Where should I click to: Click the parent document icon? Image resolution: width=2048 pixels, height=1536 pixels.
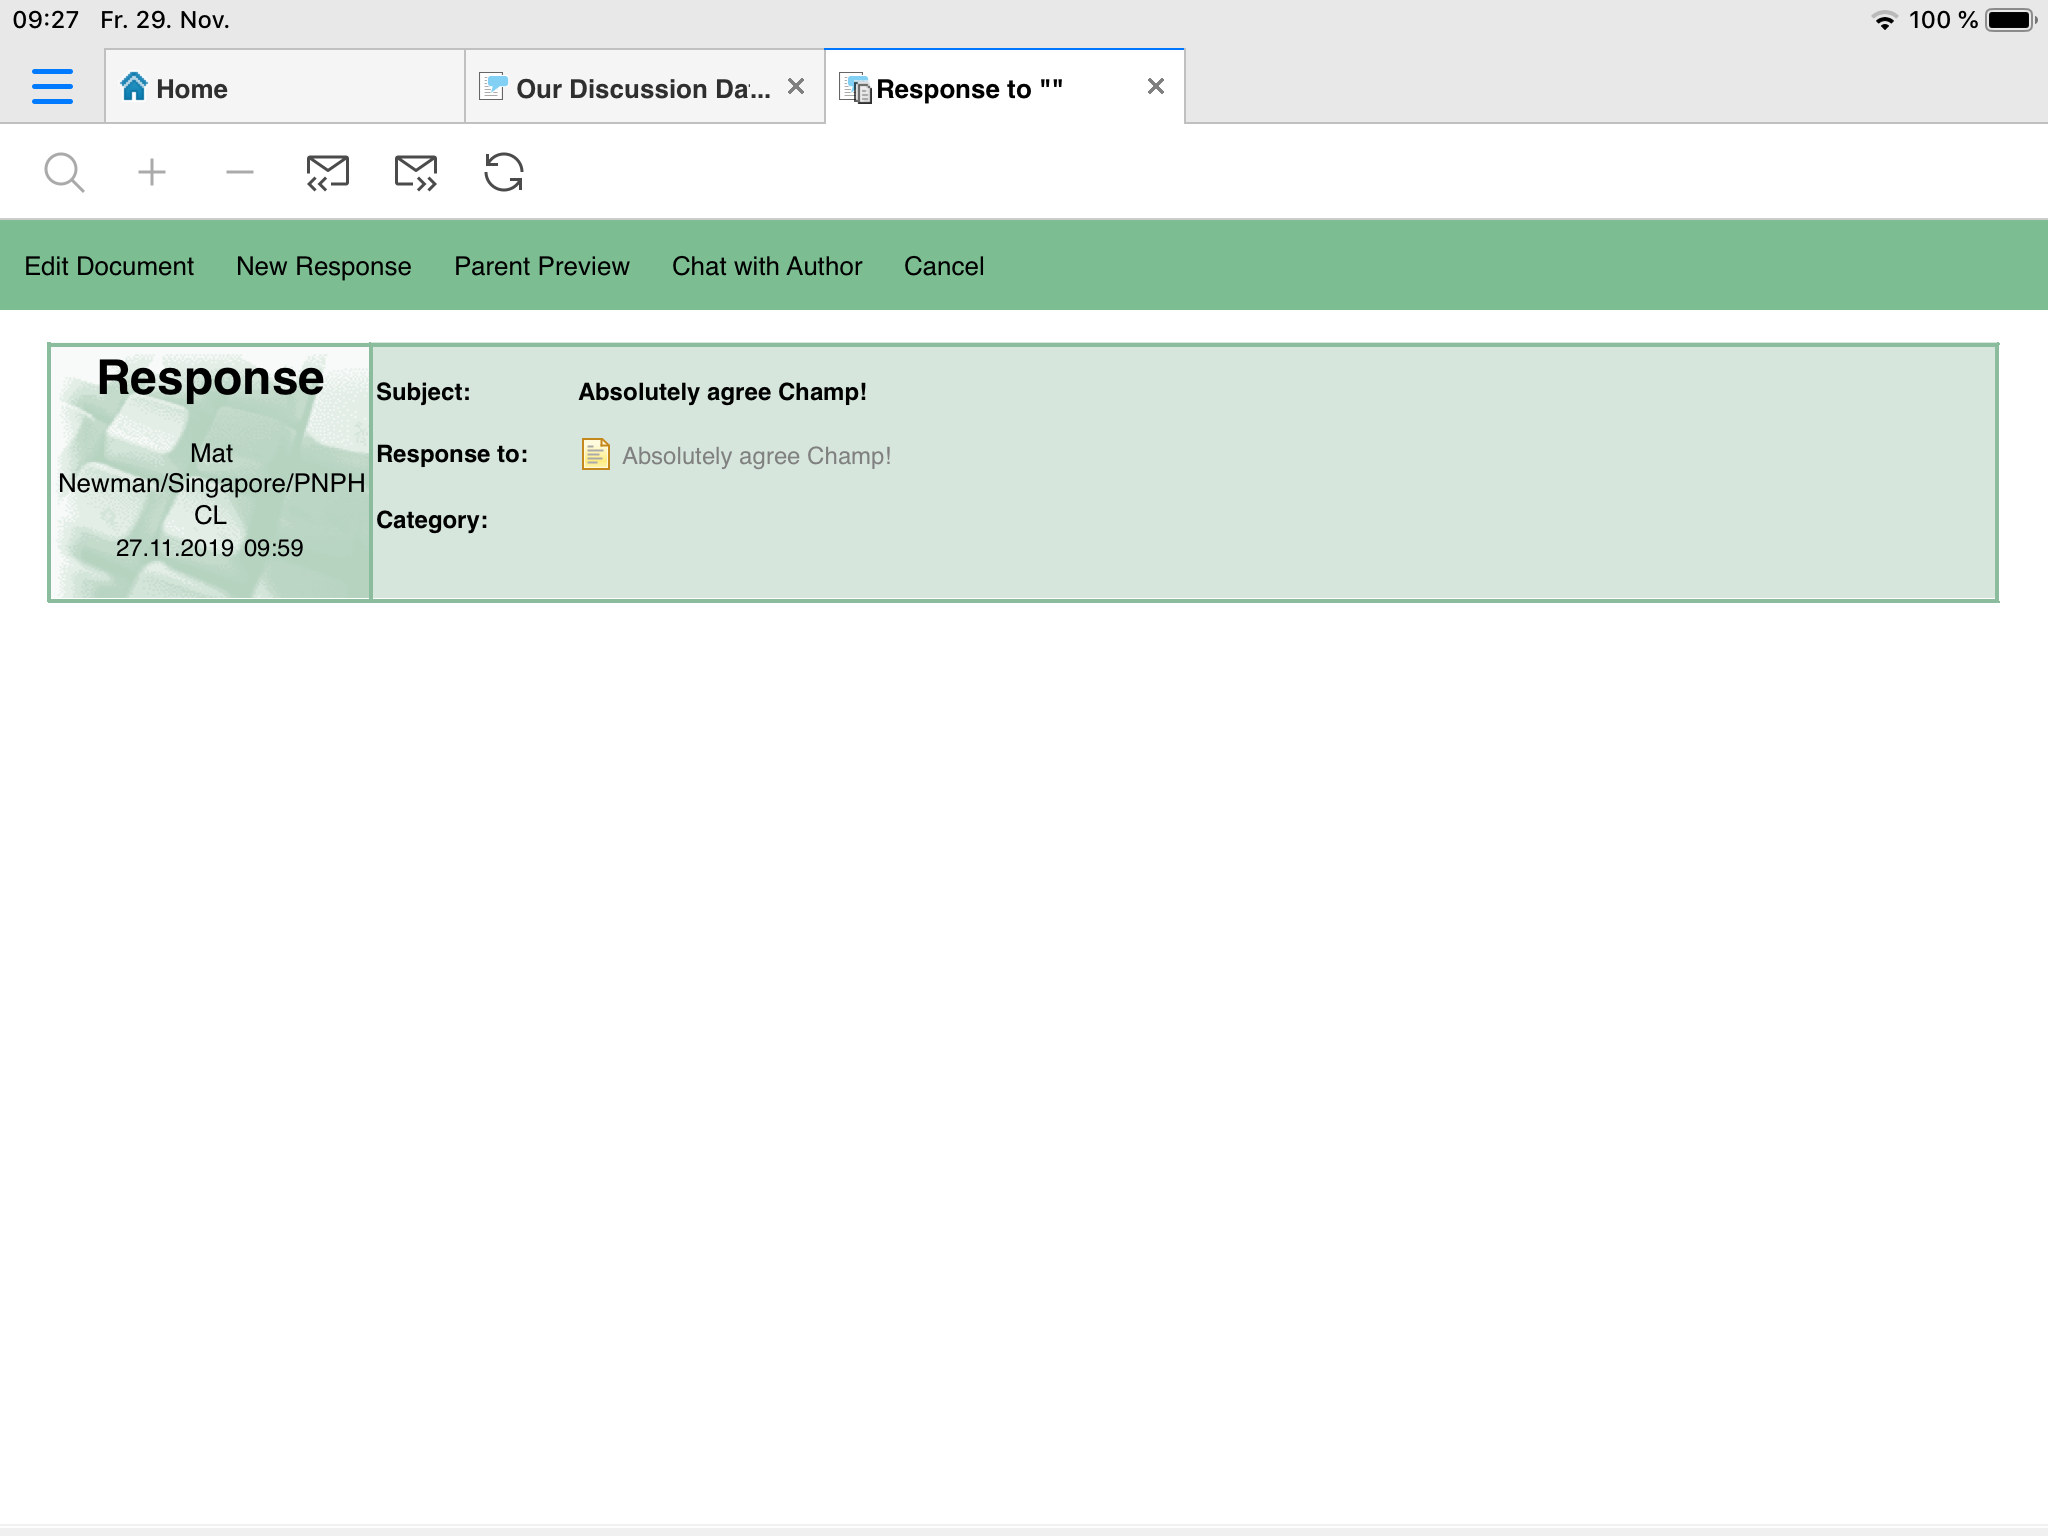point(595,455)
